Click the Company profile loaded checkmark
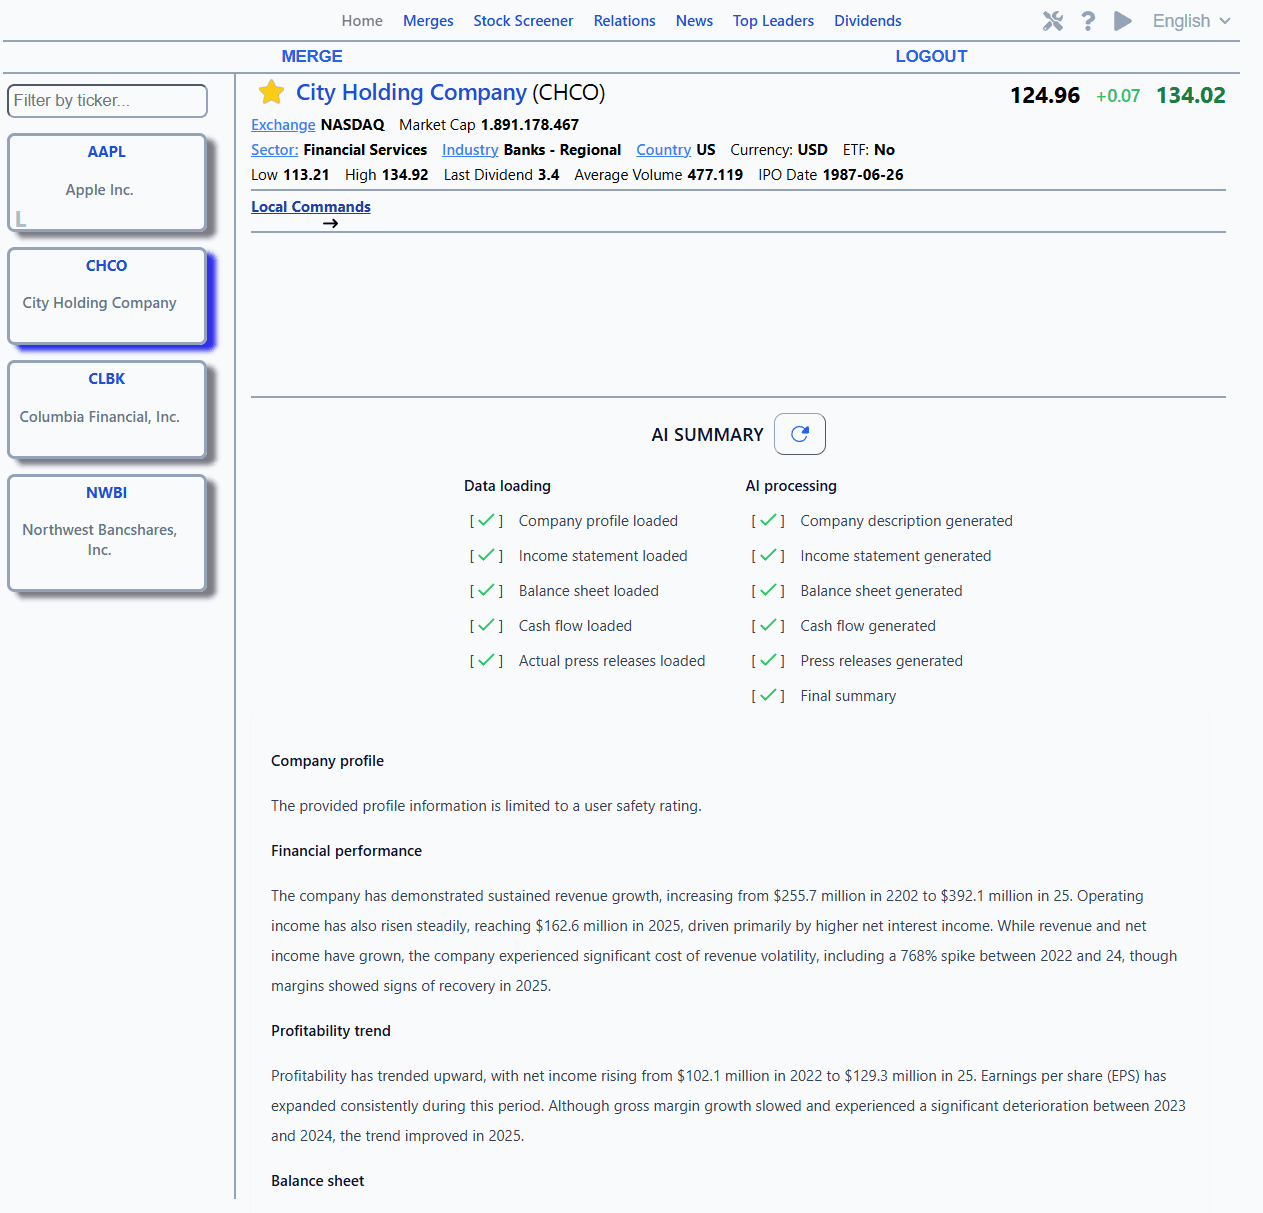This screenshot has width=1263, height=1213. click(486, 520)
